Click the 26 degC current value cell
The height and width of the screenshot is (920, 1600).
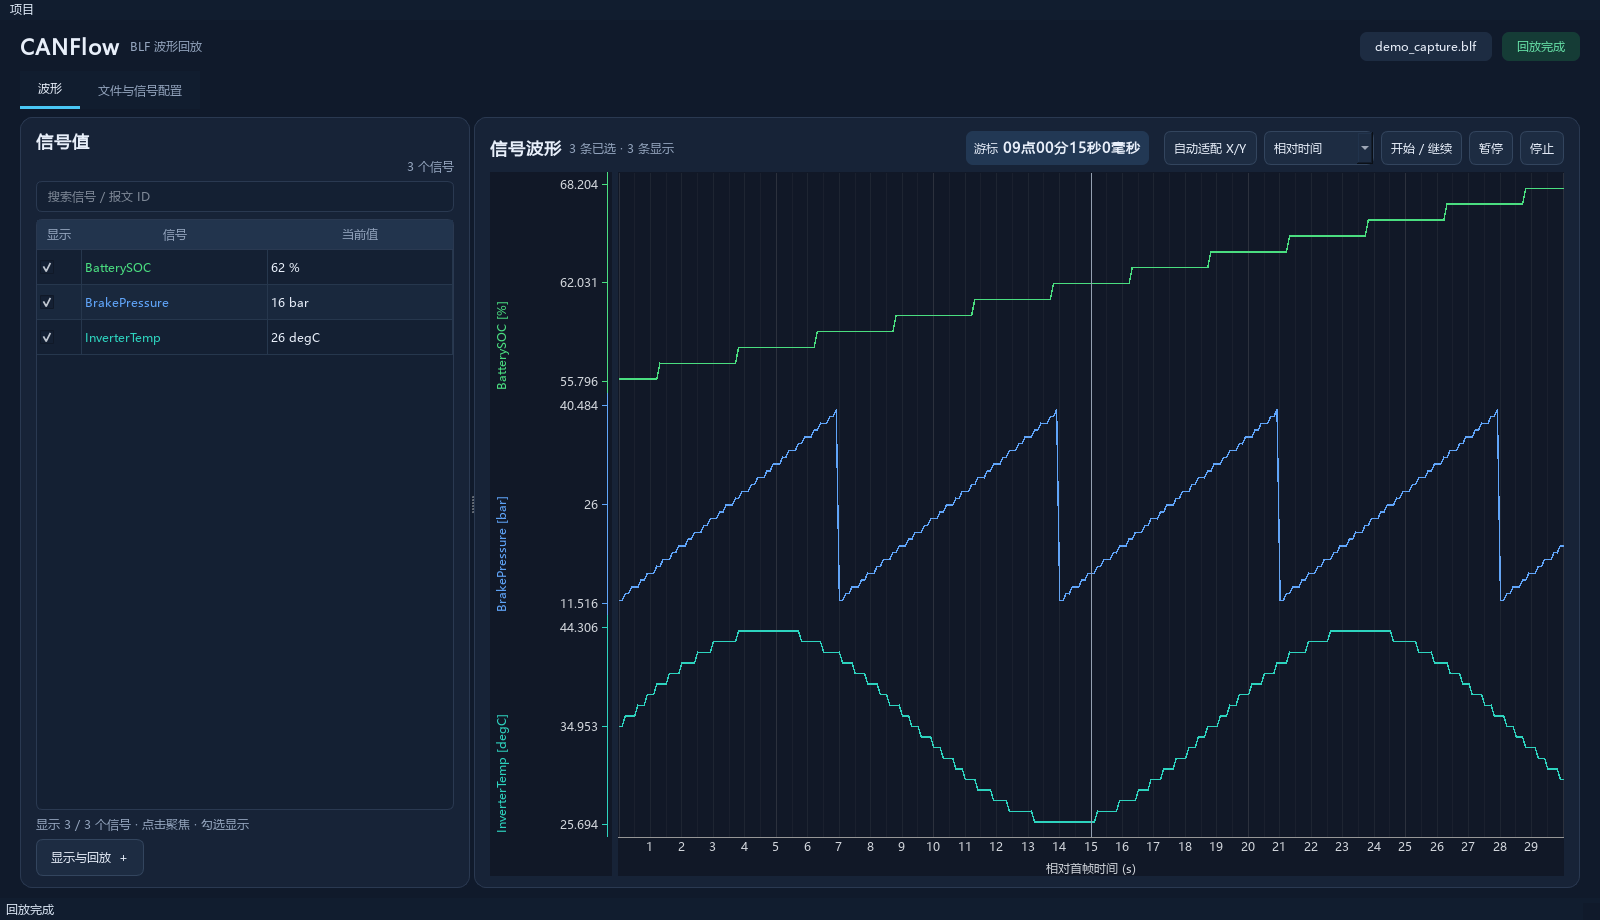[x=360, y=338]
